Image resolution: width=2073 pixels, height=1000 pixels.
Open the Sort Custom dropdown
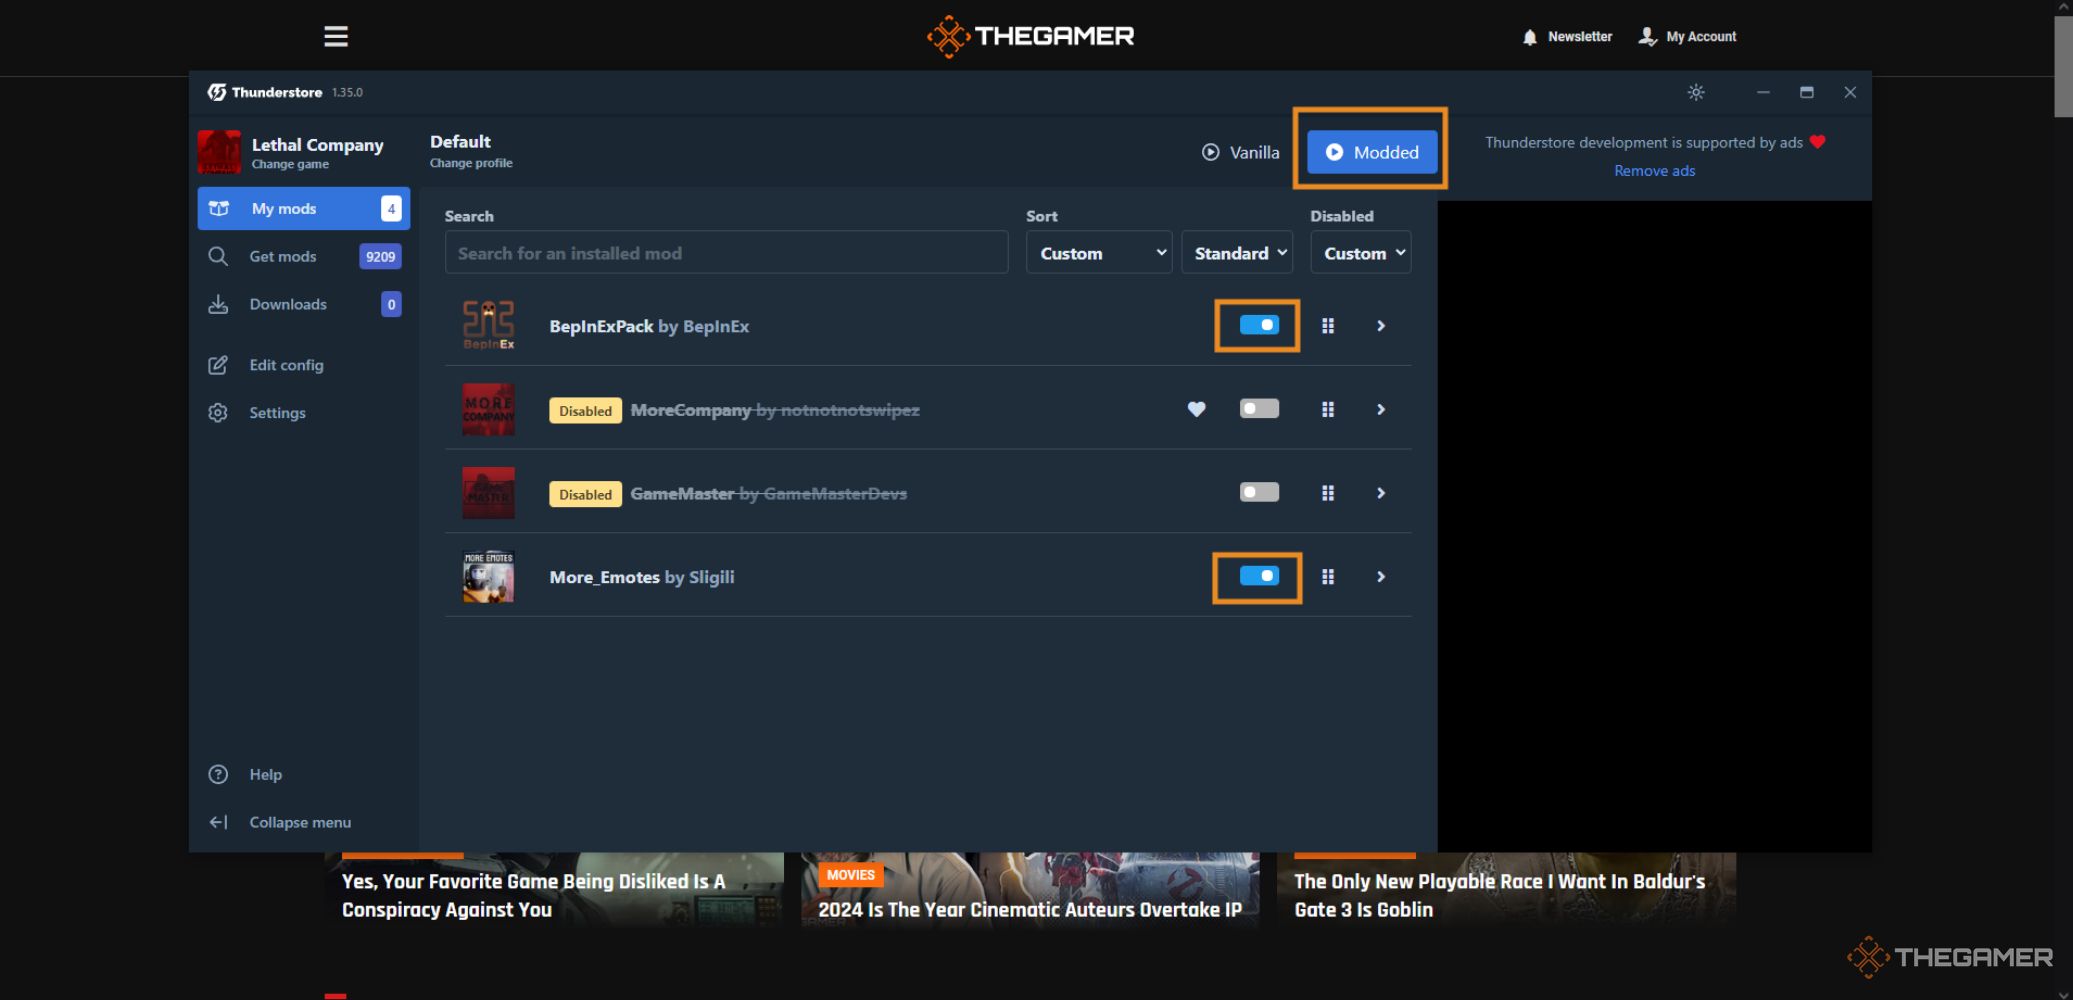1098,253
